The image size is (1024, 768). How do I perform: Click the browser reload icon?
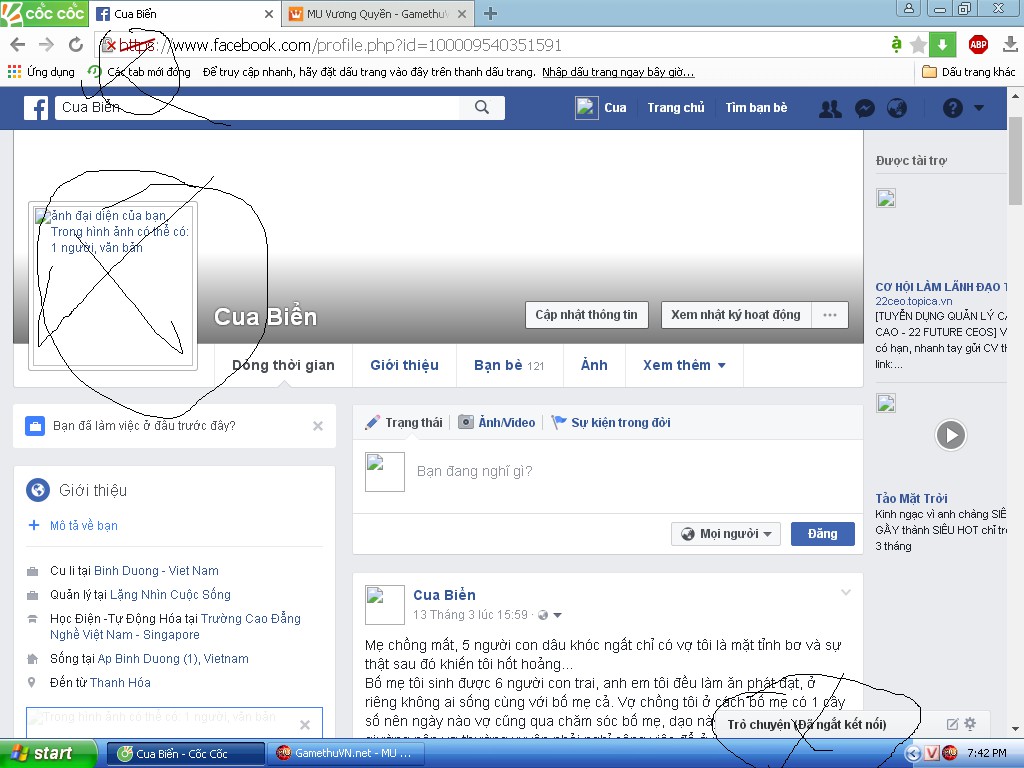75,45
